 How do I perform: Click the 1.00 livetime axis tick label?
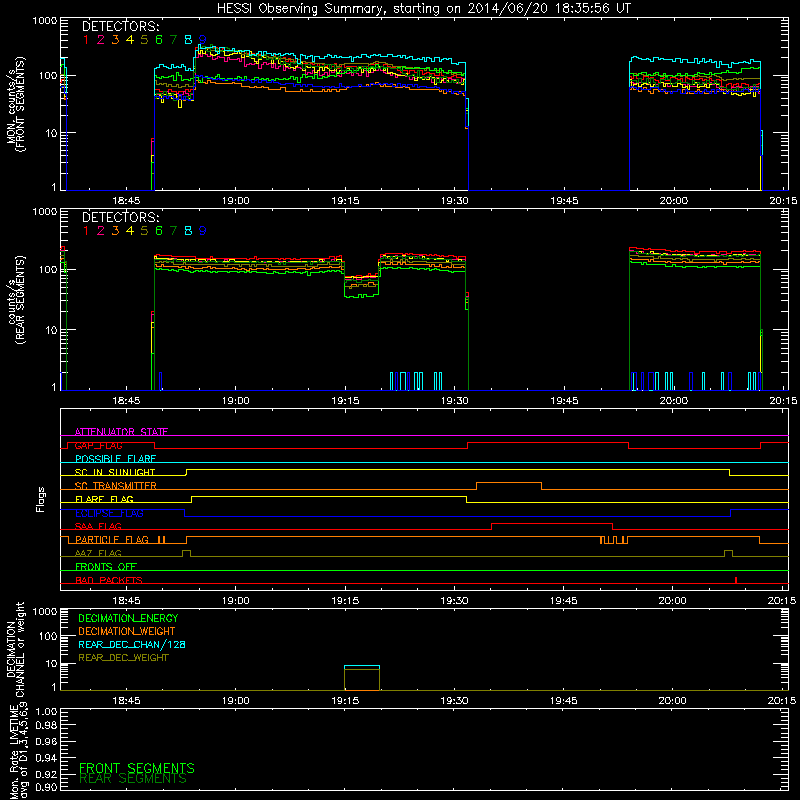tap(46, 712)
